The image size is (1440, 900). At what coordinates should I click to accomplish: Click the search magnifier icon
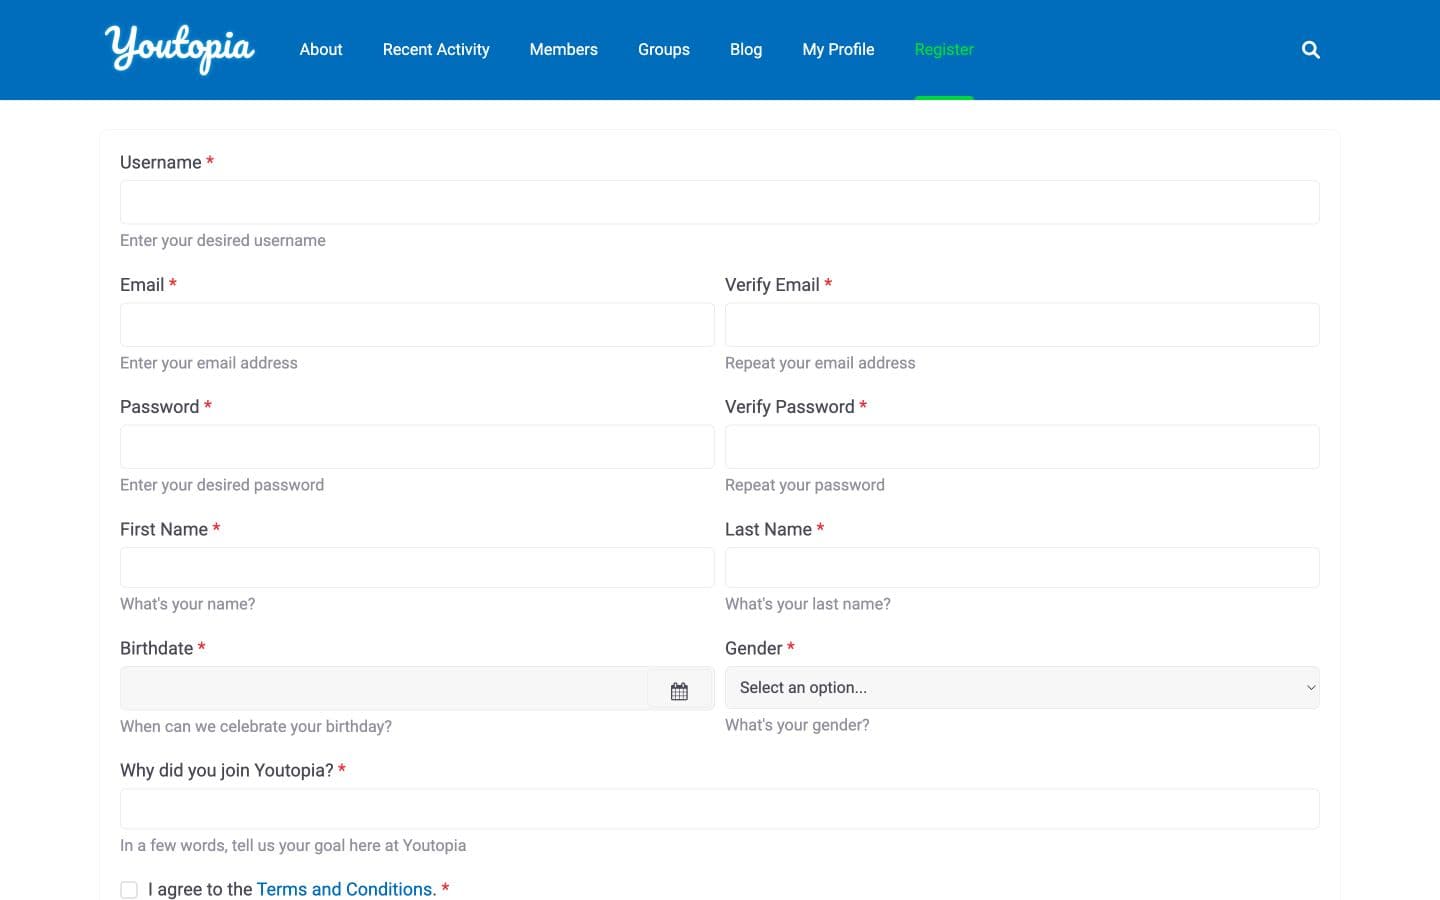coord(1310,49)
